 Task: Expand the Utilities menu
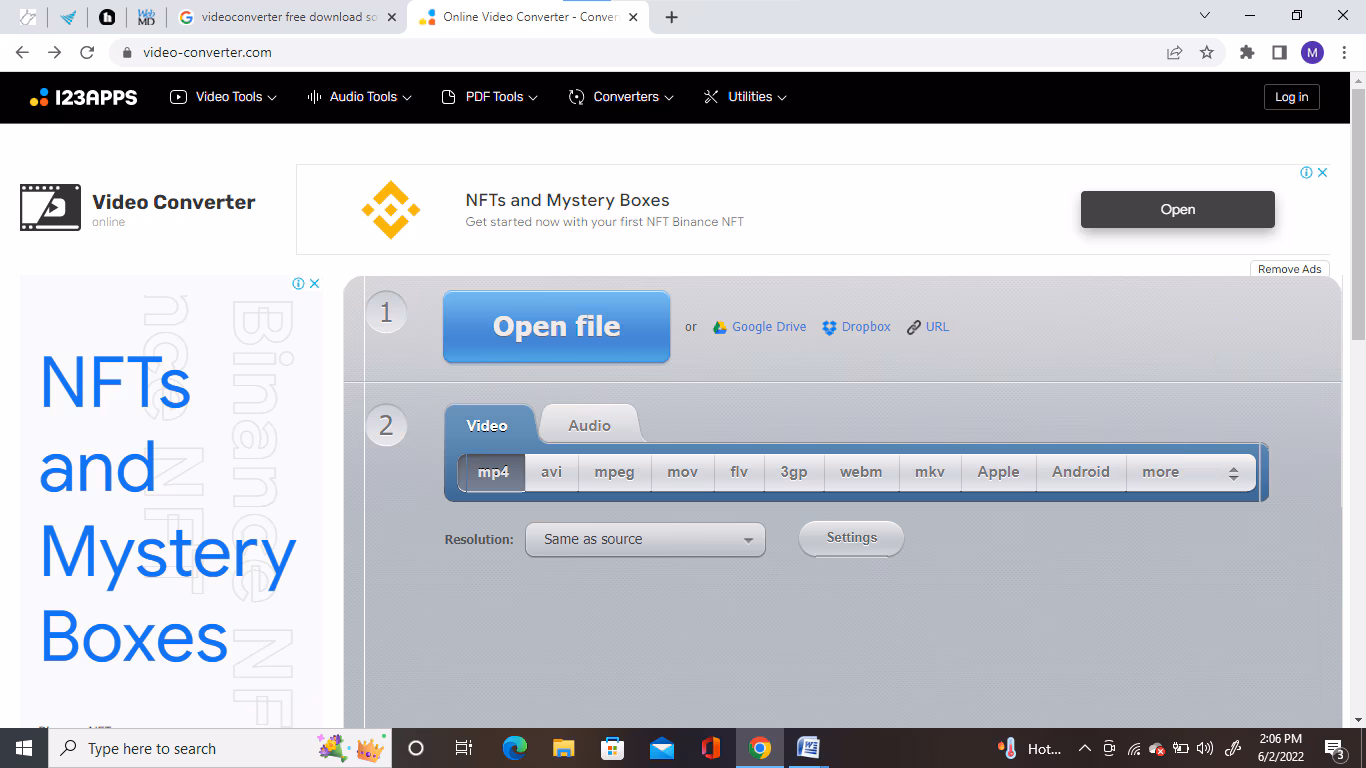point(745,97)
